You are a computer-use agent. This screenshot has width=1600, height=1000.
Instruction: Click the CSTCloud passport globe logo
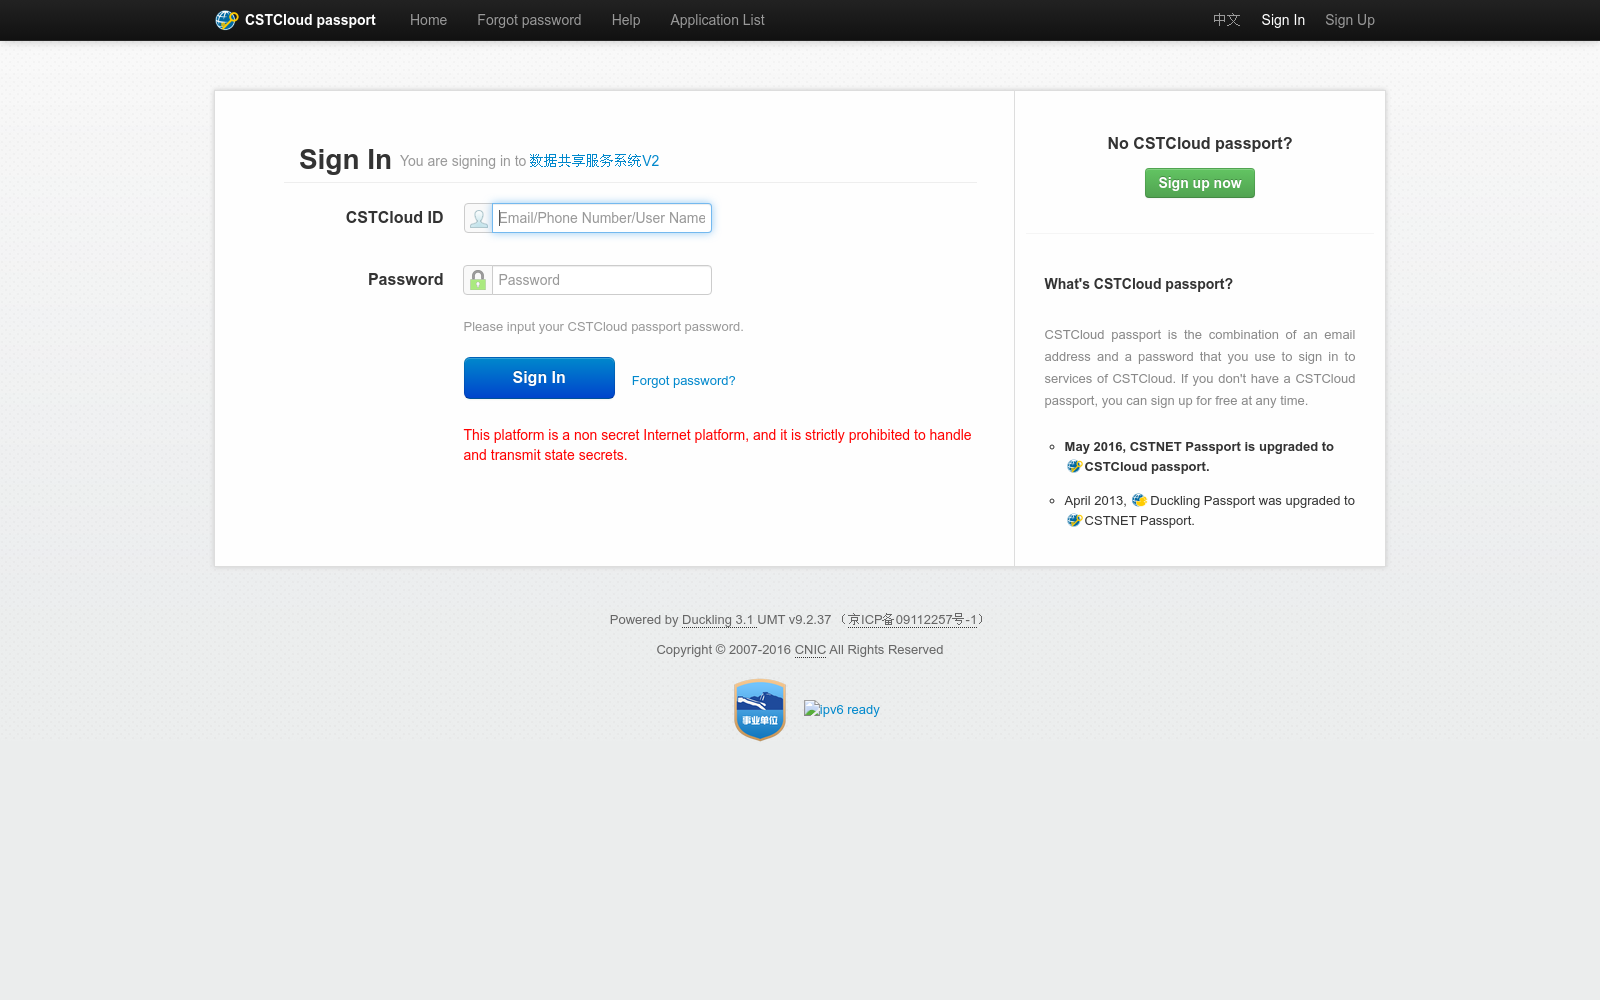(227, 20)
